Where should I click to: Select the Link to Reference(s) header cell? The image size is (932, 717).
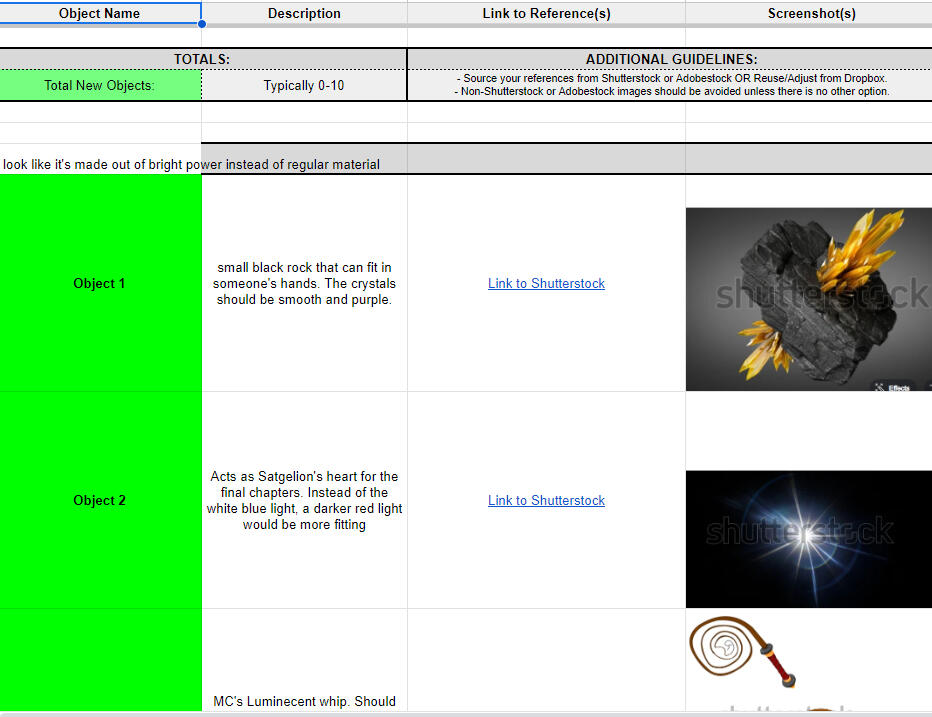click(x=546, y=13)
